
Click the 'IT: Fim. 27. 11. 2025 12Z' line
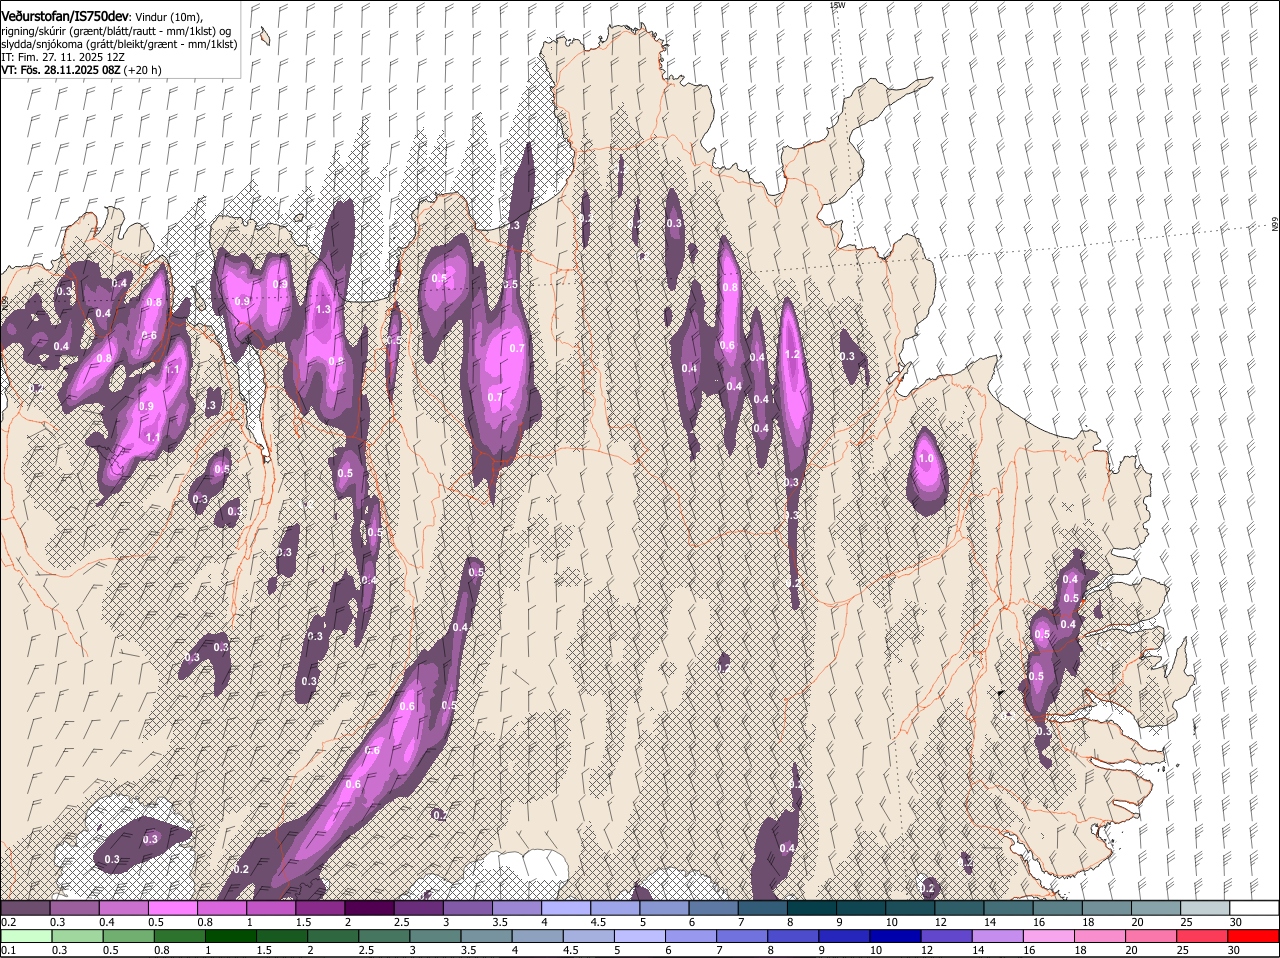point(63,57)
